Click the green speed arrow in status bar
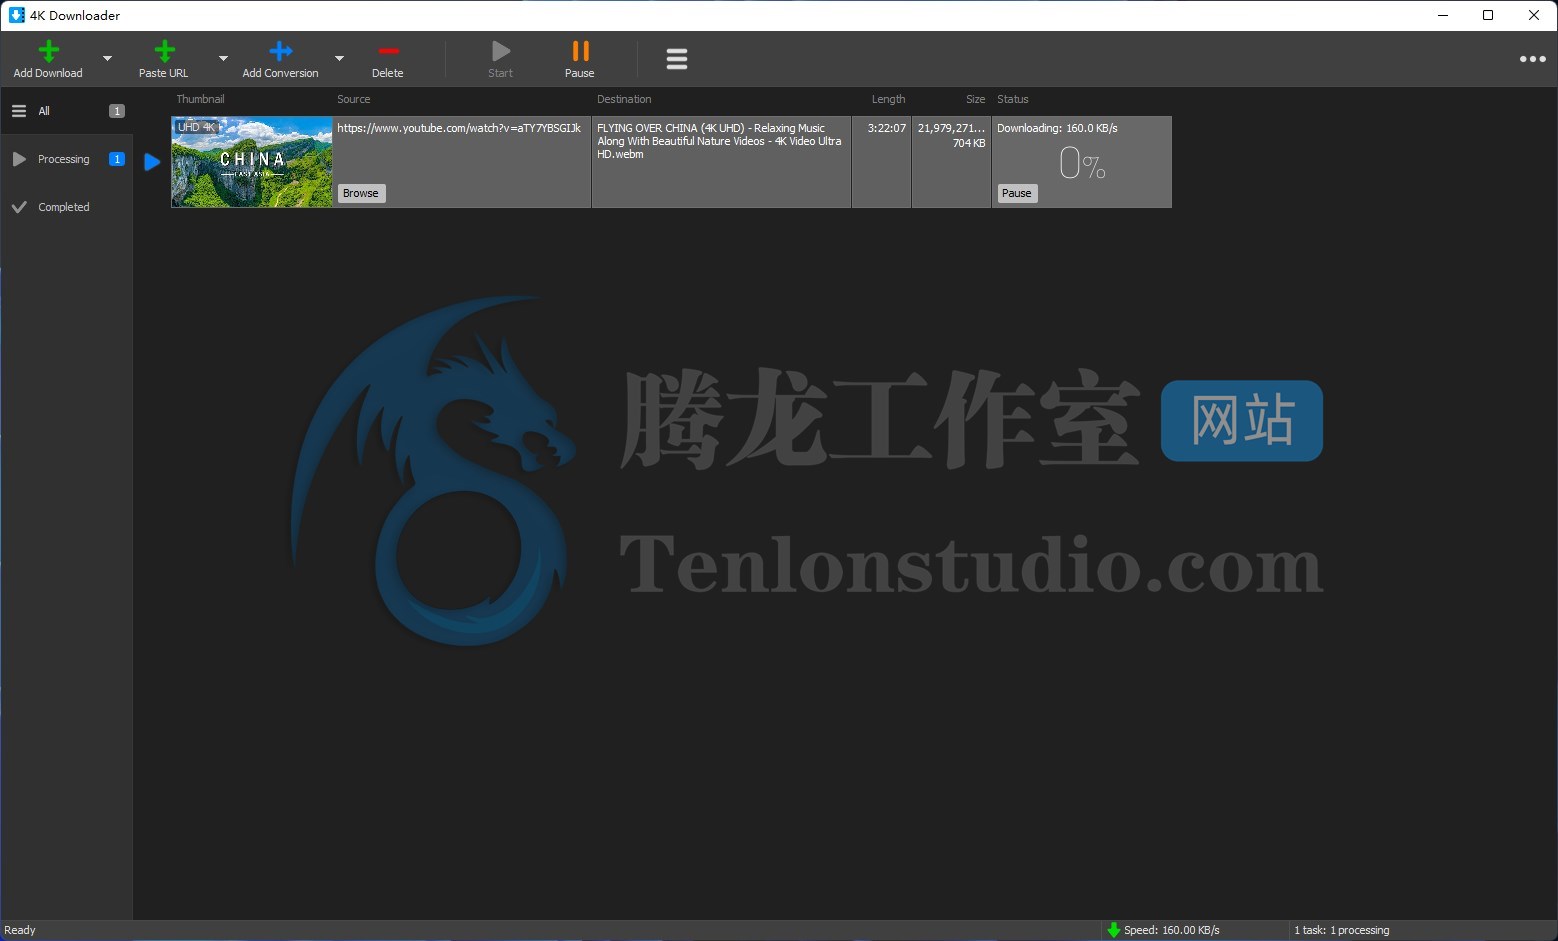The height and width of the screenshot is (941, 1558). (1113, 930)
